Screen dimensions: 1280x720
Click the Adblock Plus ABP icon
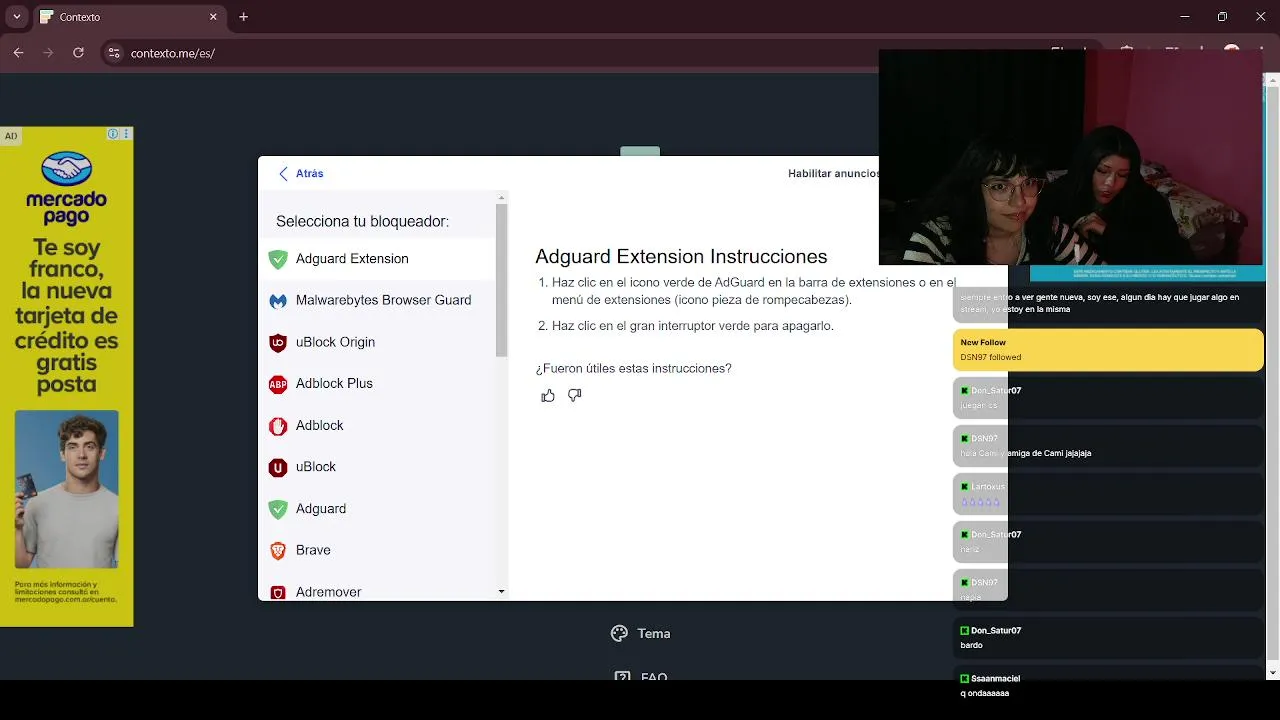pyautogui.click(x=278, y=384)
